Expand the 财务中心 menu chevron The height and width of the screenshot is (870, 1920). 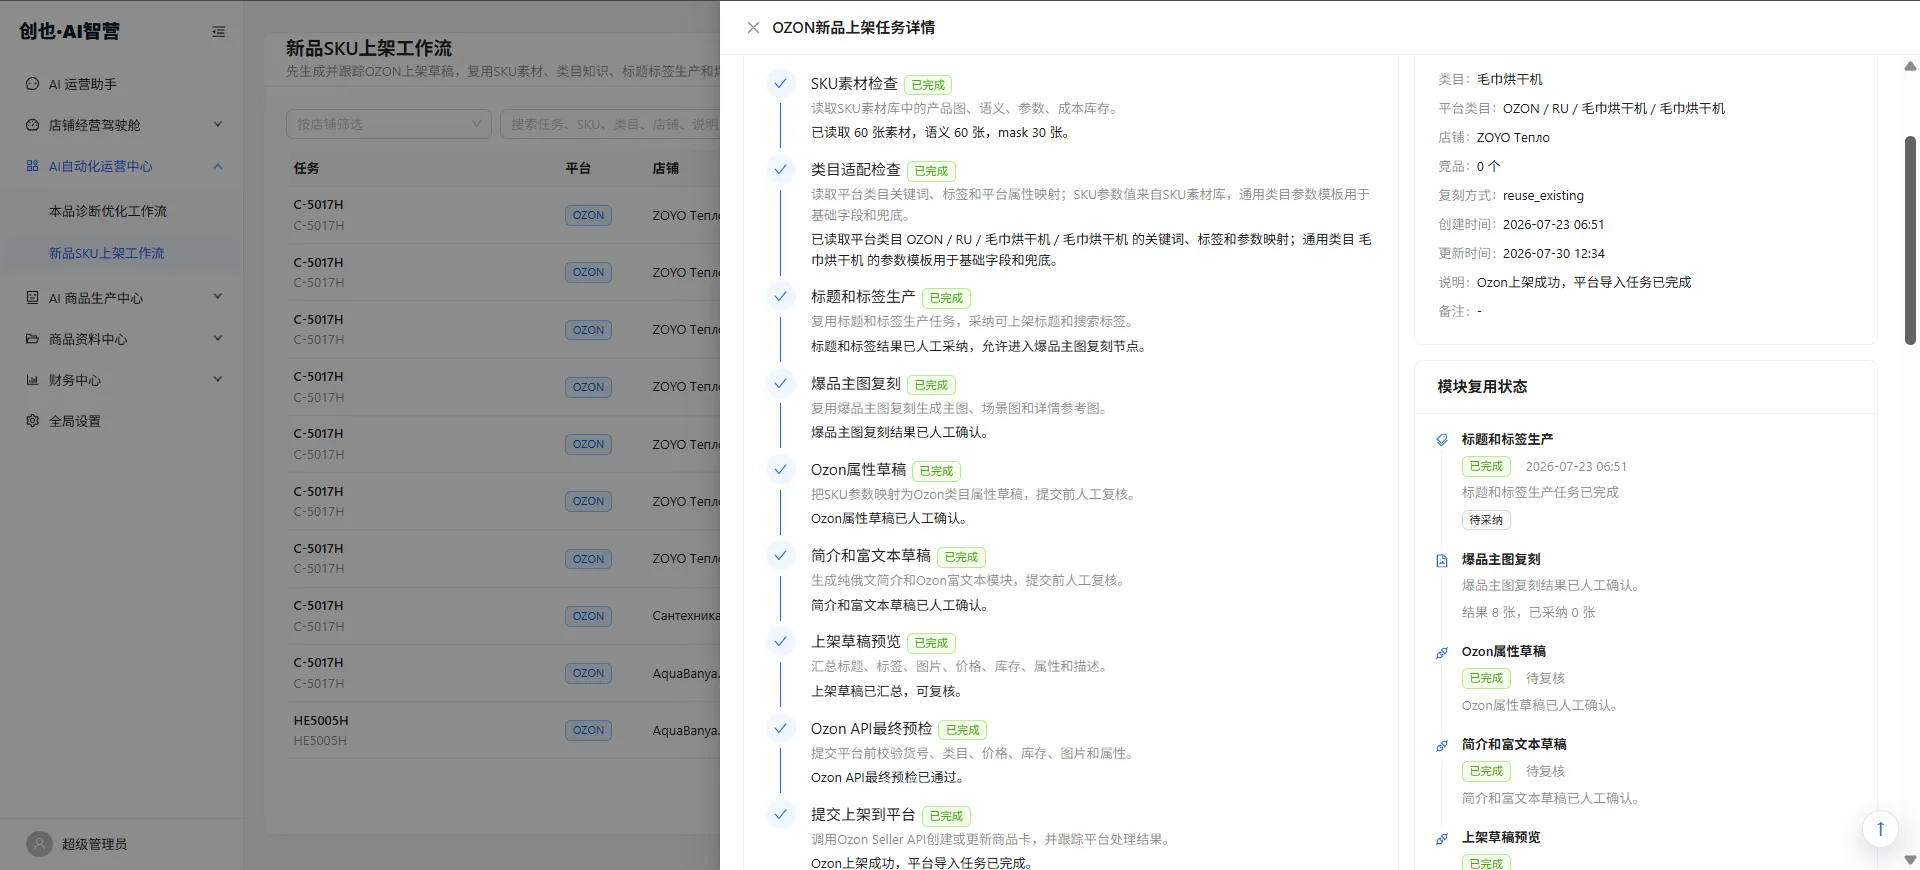pyautogui.click(x=218, y=380)
